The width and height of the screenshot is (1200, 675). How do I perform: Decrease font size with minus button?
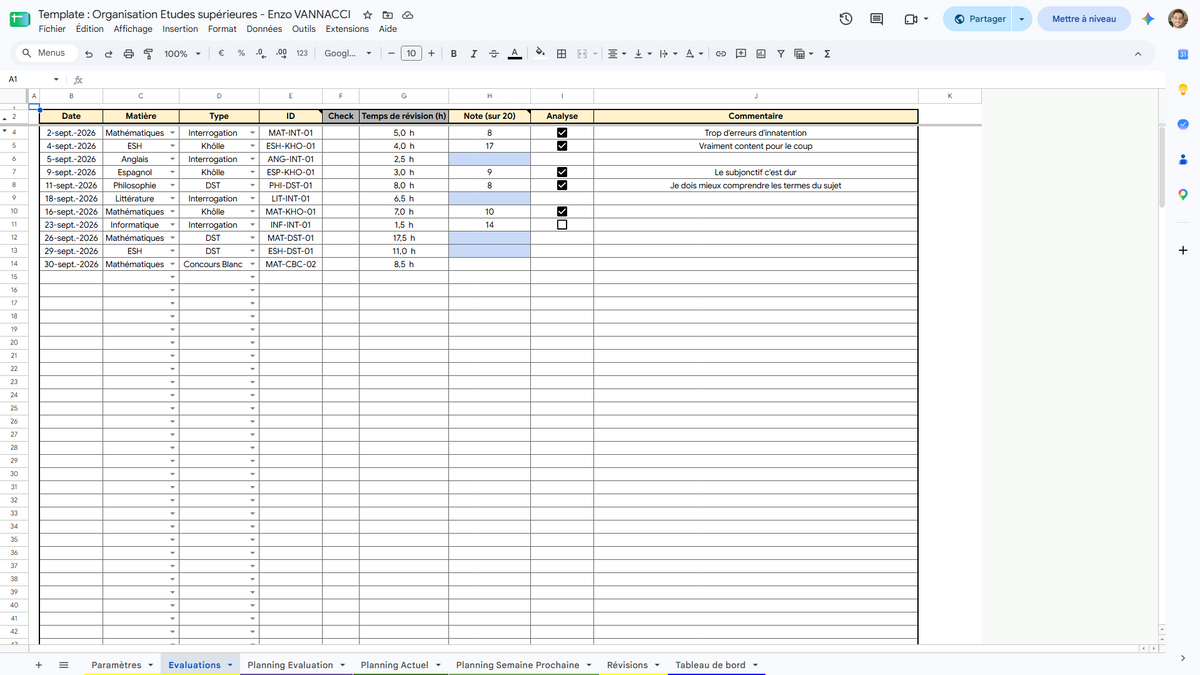point(391,54)
